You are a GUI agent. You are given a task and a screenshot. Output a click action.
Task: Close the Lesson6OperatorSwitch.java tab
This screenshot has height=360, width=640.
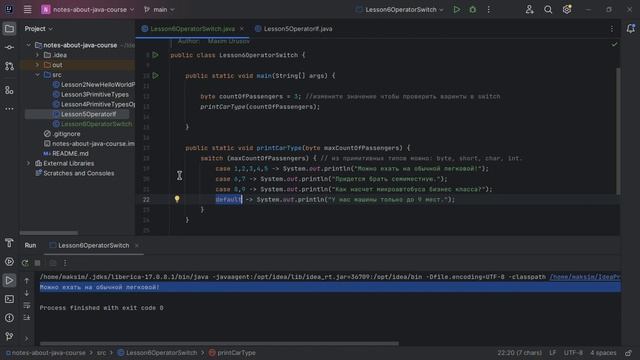click(242, 29)
